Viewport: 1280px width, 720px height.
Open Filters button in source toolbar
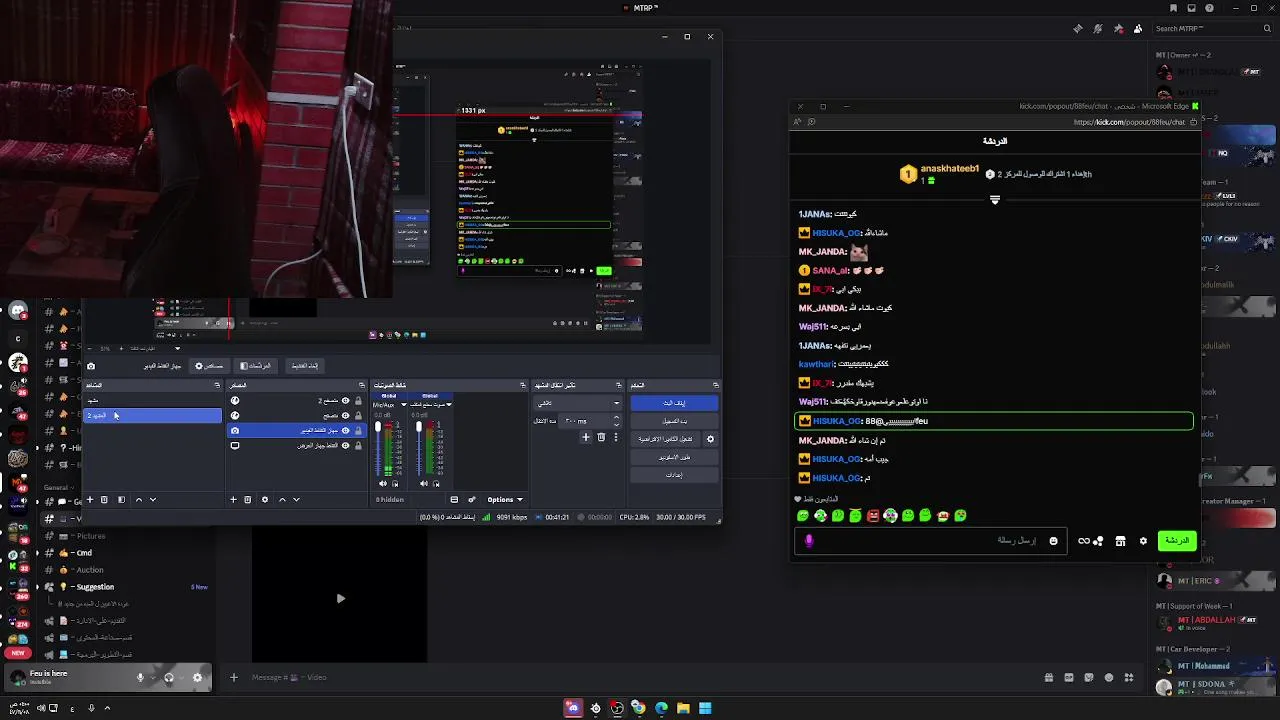click(255, 366)
